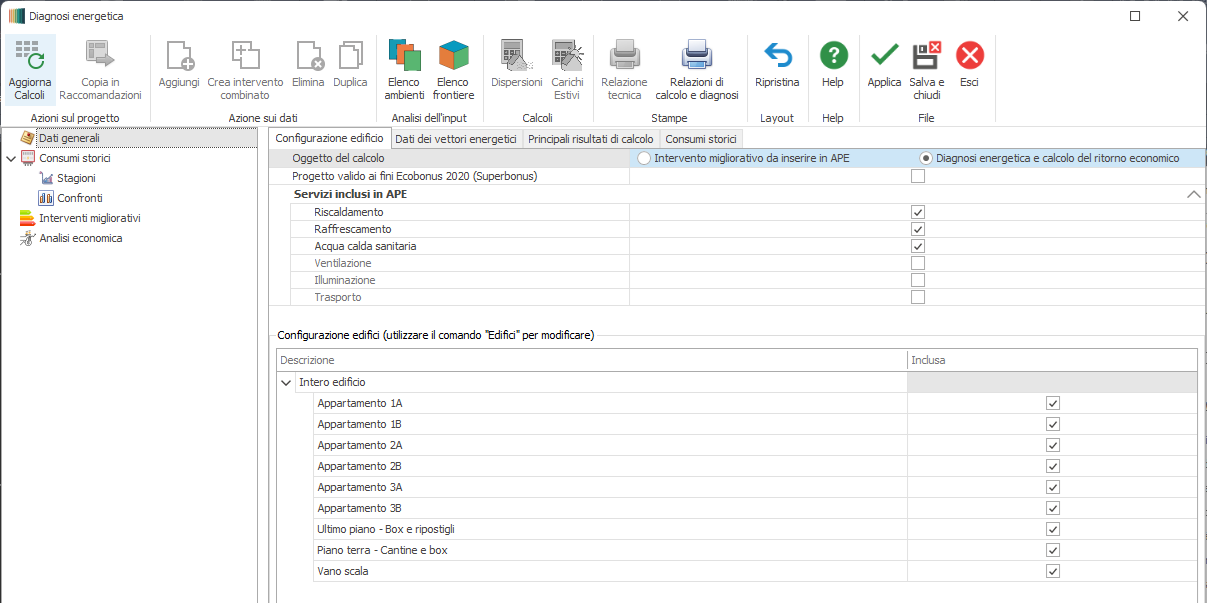Enable Ecobonus 2020 Superbonus checkbox

[x=917, y=176]
